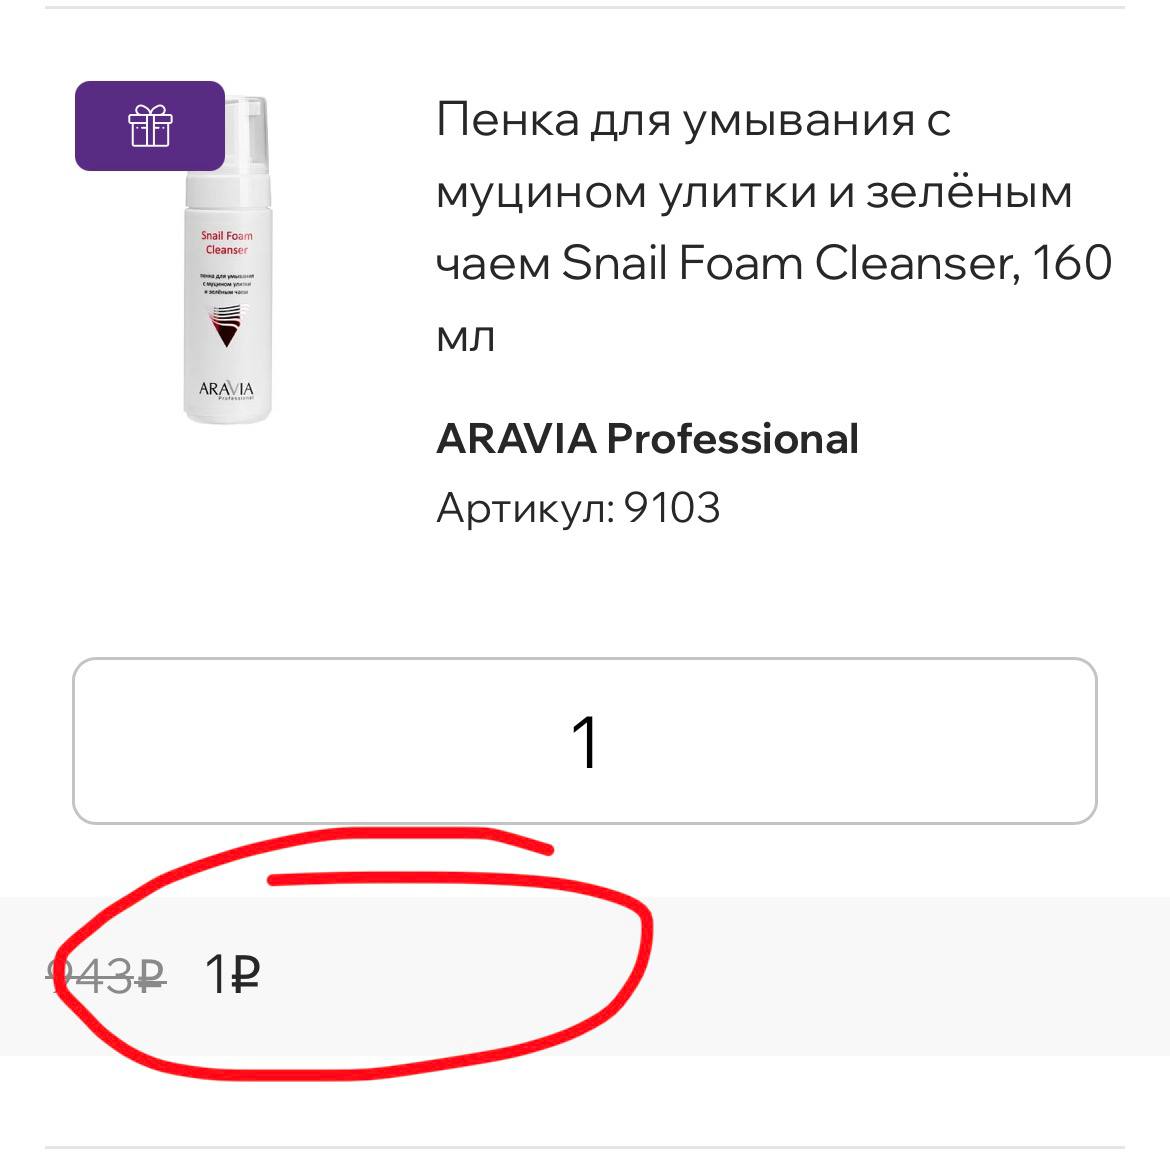Click the 'Артикул' label
The height and width of the screenshot is (1161, 1170).
click(525, 508)
